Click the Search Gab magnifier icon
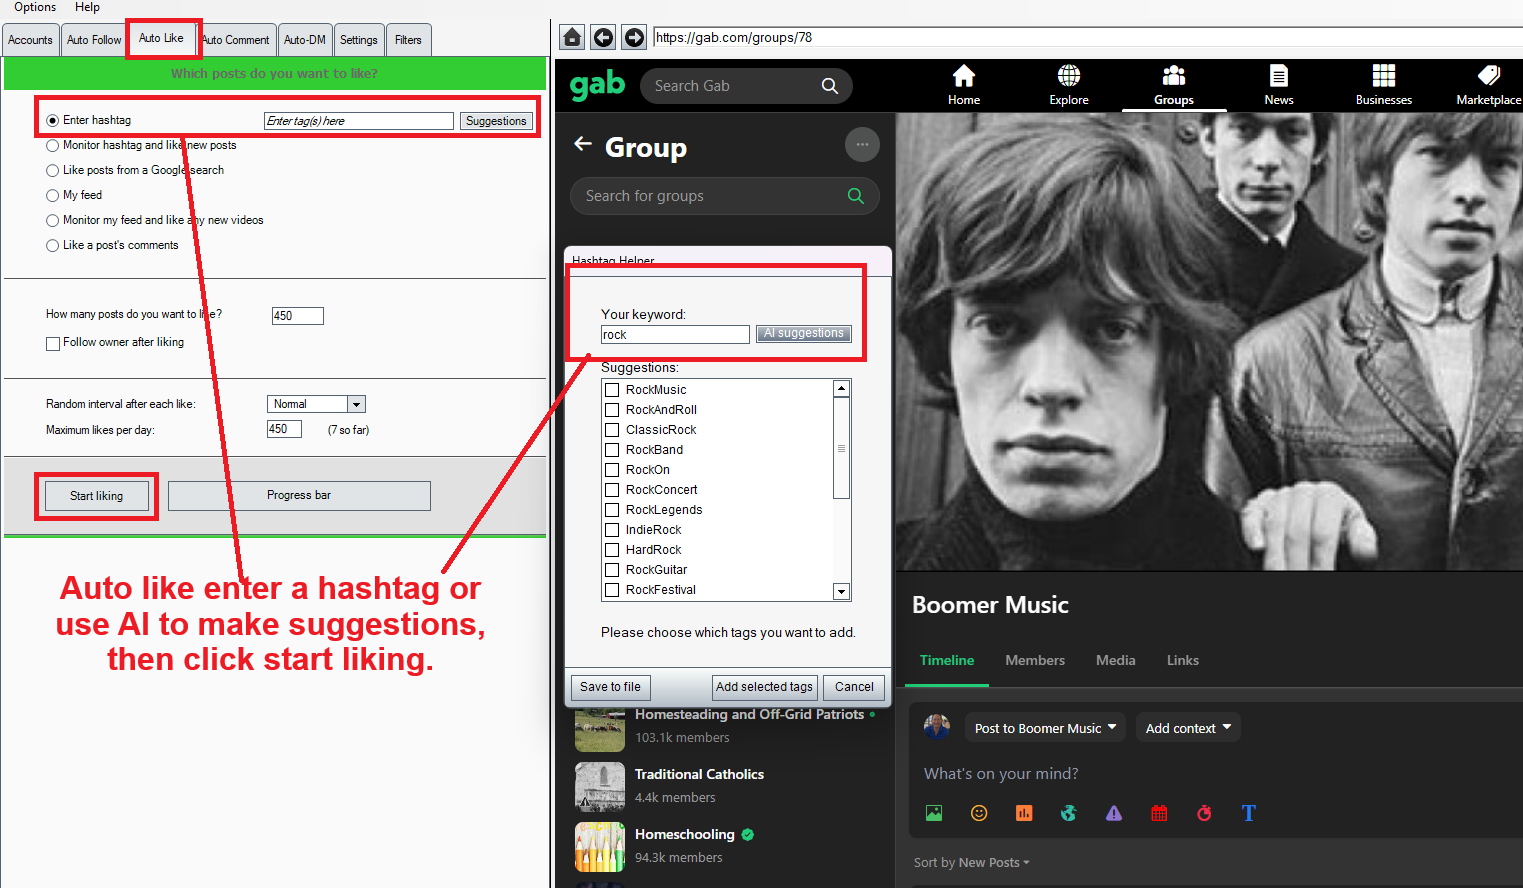Screen dimensions: 1523x888 [829, 86]
